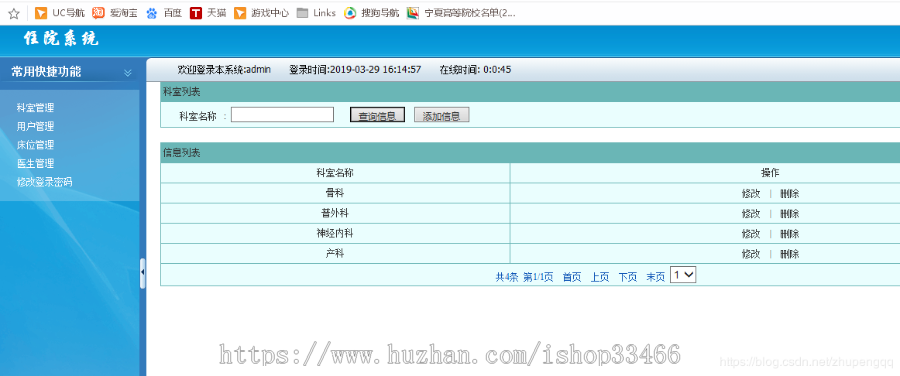Open the Links bookmark folder
The width and height of the screenshot is (900, 376).
(316, 13)
